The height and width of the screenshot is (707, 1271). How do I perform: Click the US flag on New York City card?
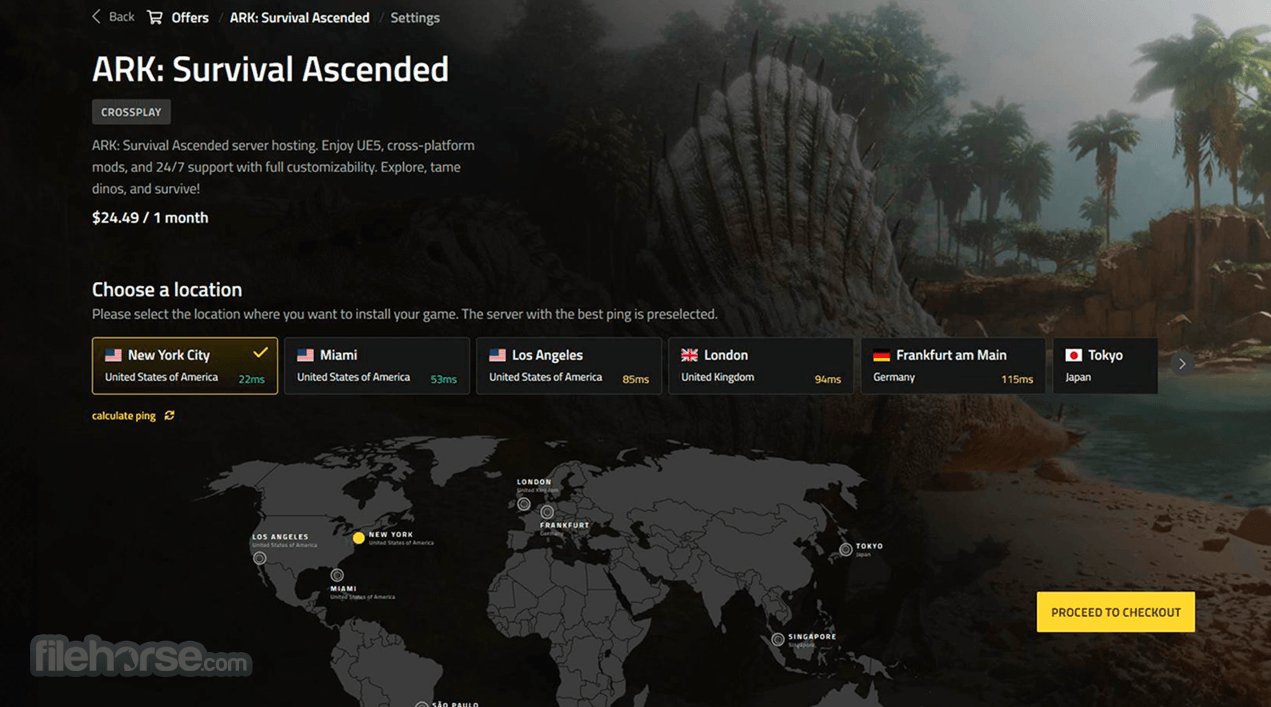[113, 355]
